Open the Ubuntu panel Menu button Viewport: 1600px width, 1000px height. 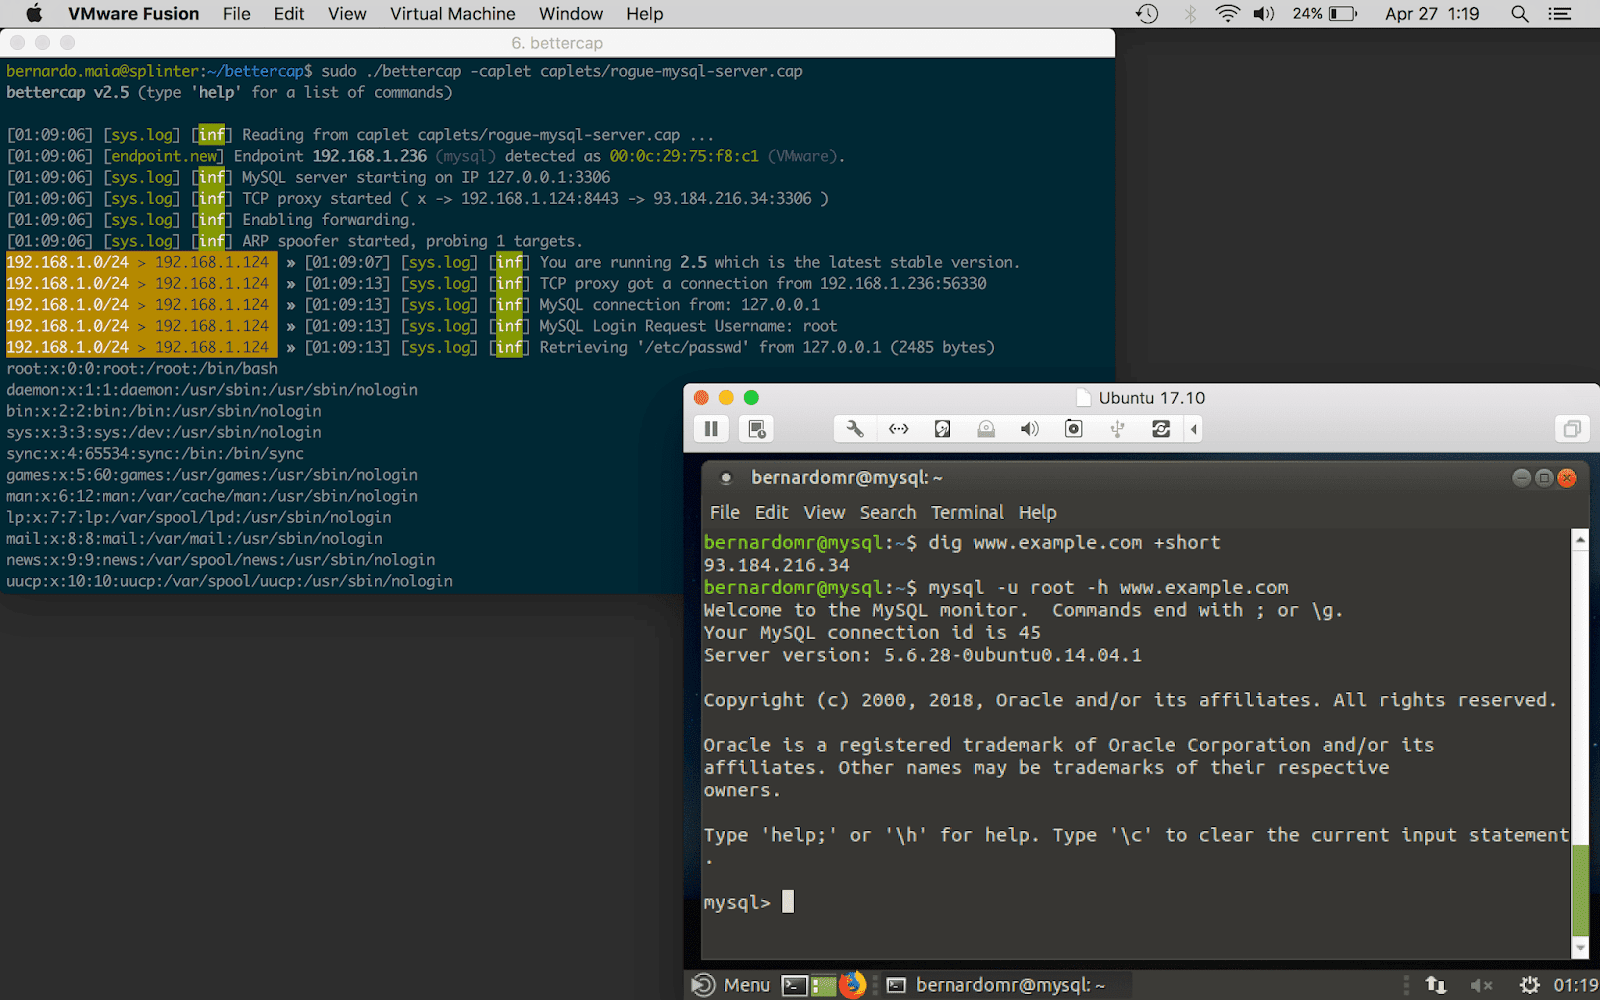click(731, 985)
